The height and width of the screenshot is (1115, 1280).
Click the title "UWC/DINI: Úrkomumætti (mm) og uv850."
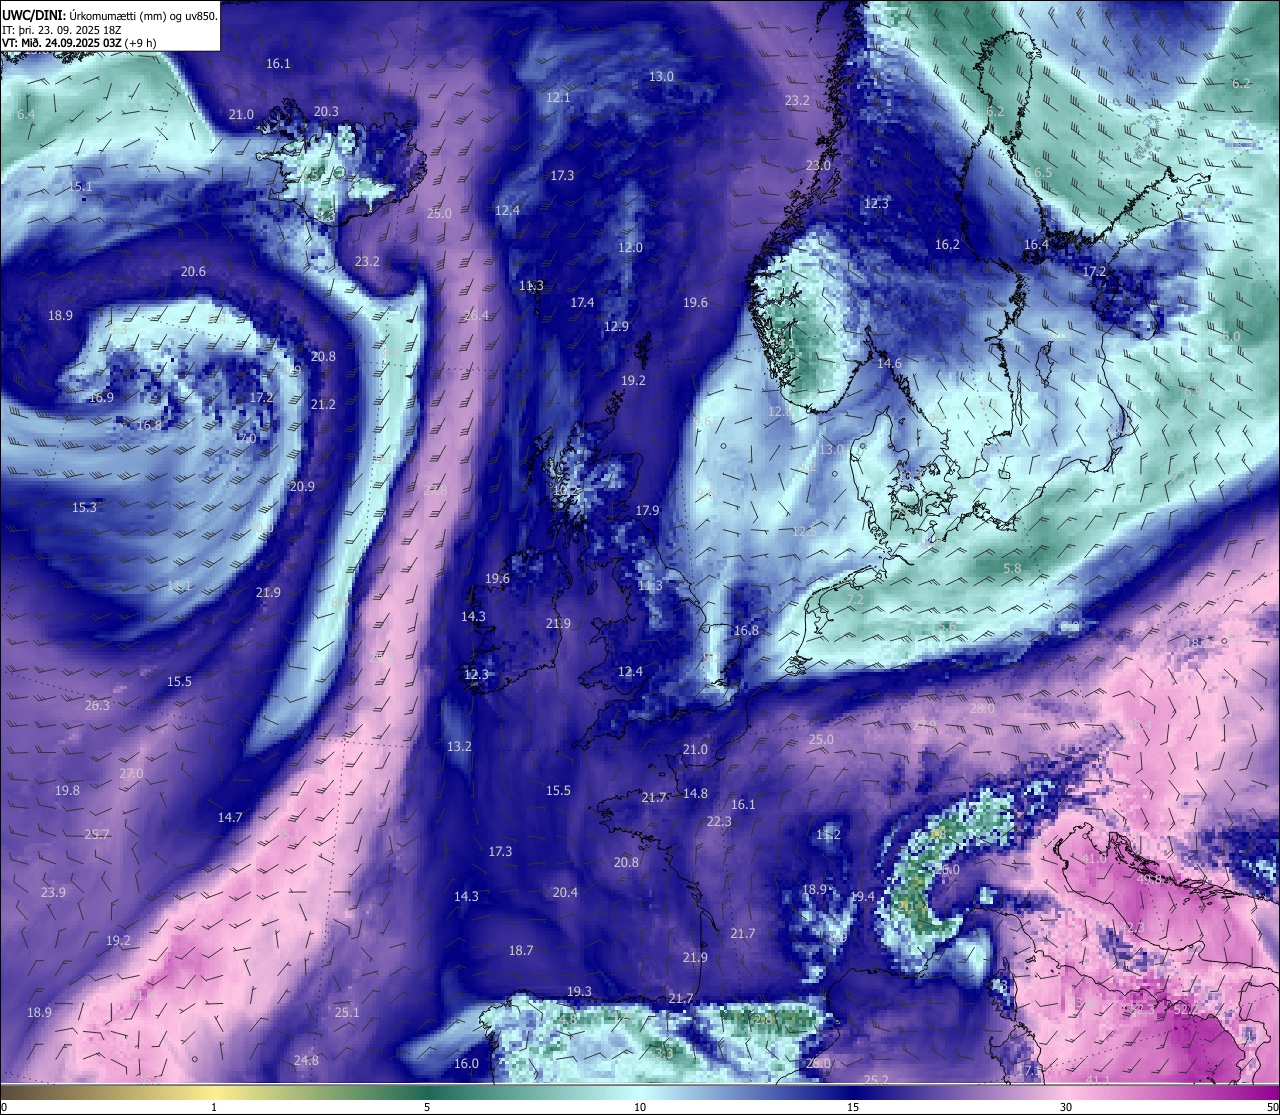point(110,16)
